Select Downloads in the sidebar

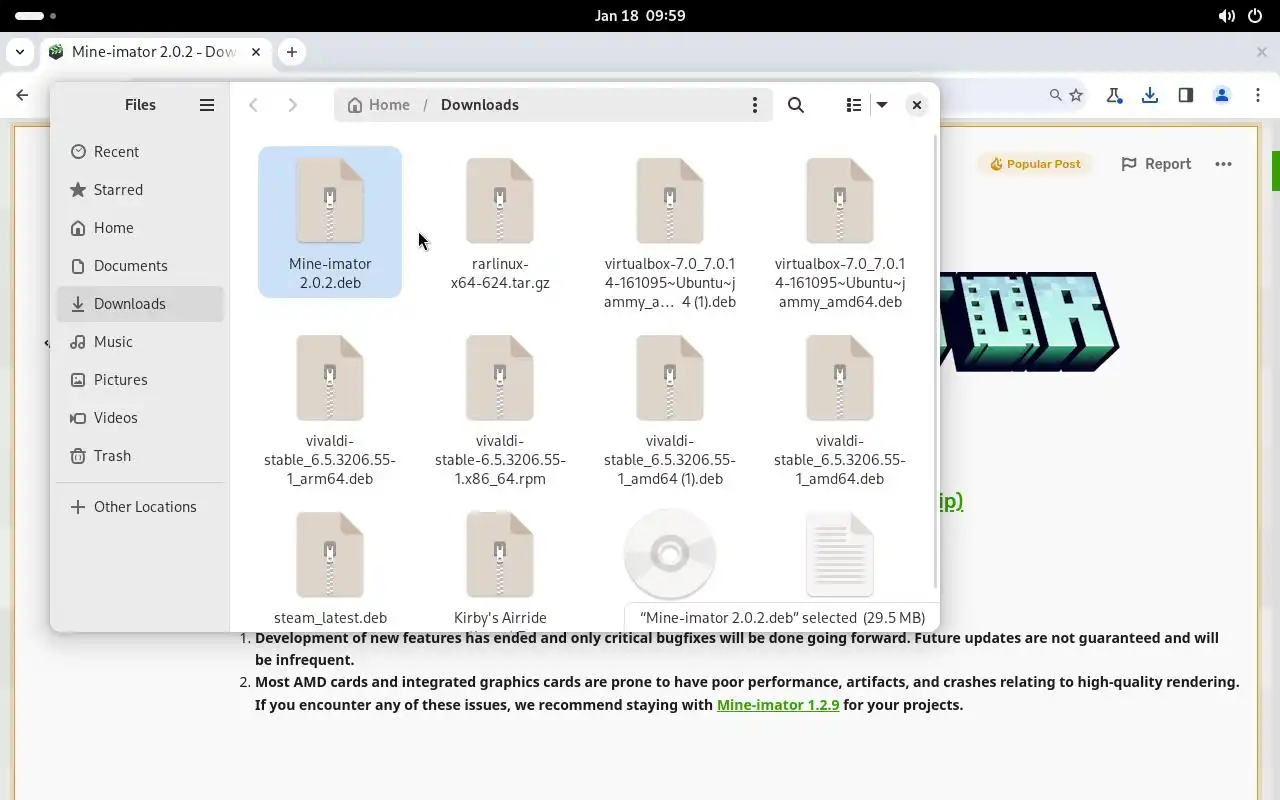coord(140,304)
